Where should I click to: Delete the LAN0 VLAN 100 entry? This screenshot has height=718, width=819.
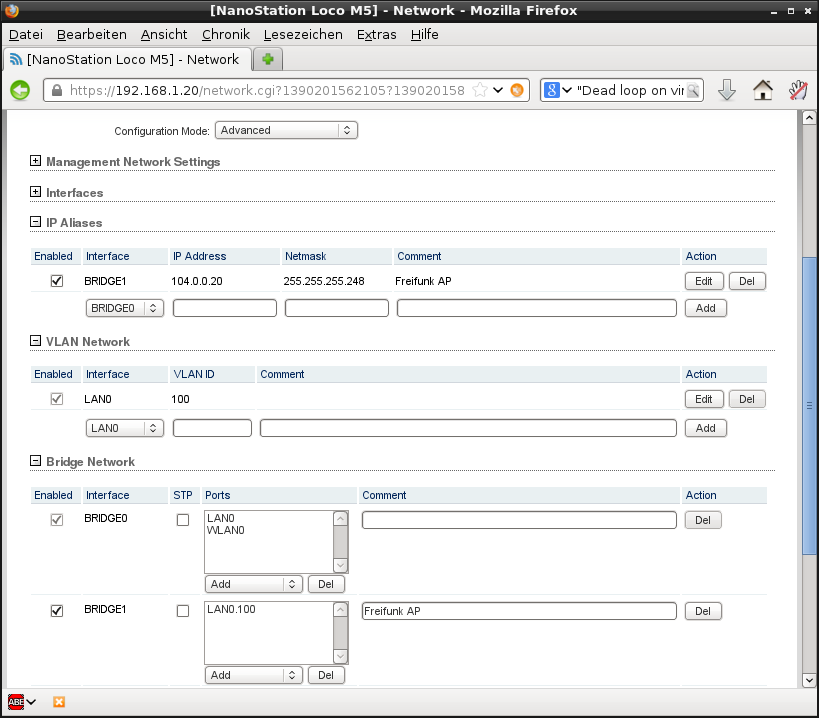click(746, 399)
